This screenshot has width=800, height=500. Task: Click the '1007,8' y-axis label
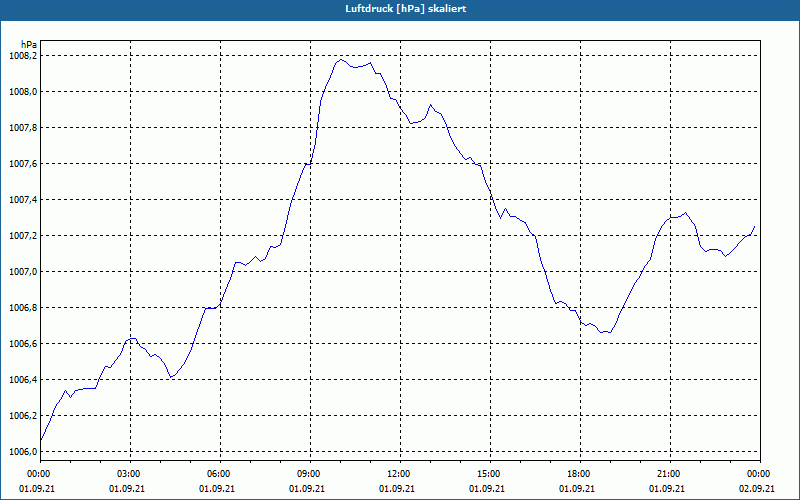(23, 128)
